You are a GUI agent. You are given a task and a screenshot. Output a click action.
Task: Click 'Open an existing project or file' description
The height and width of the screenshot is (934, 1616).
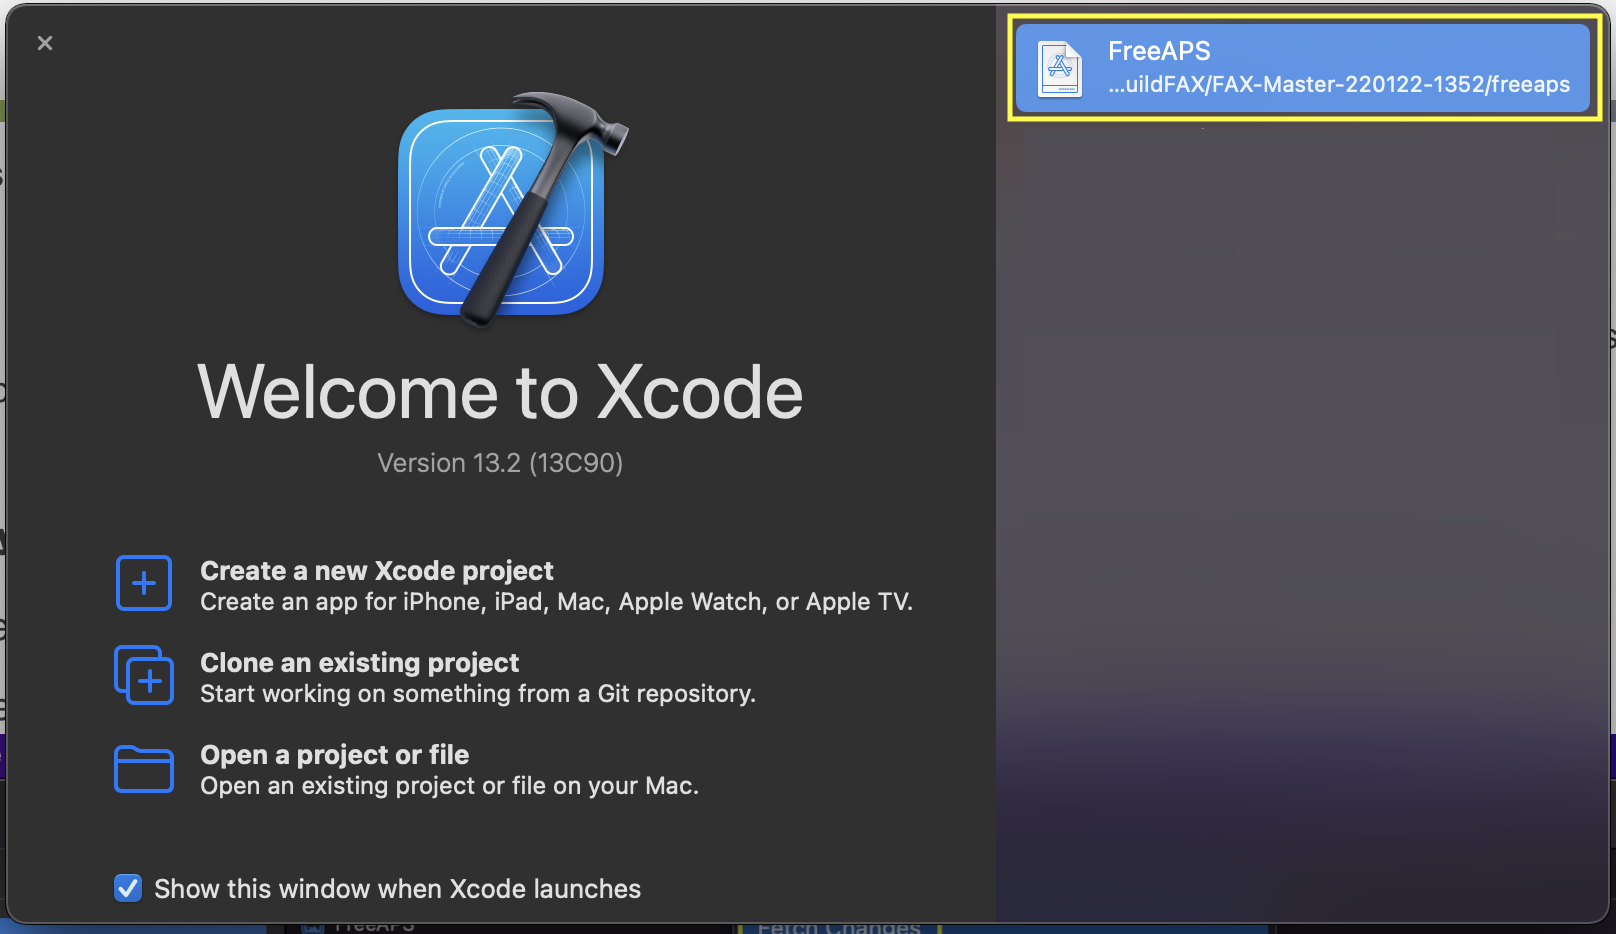tap(449, 786)
